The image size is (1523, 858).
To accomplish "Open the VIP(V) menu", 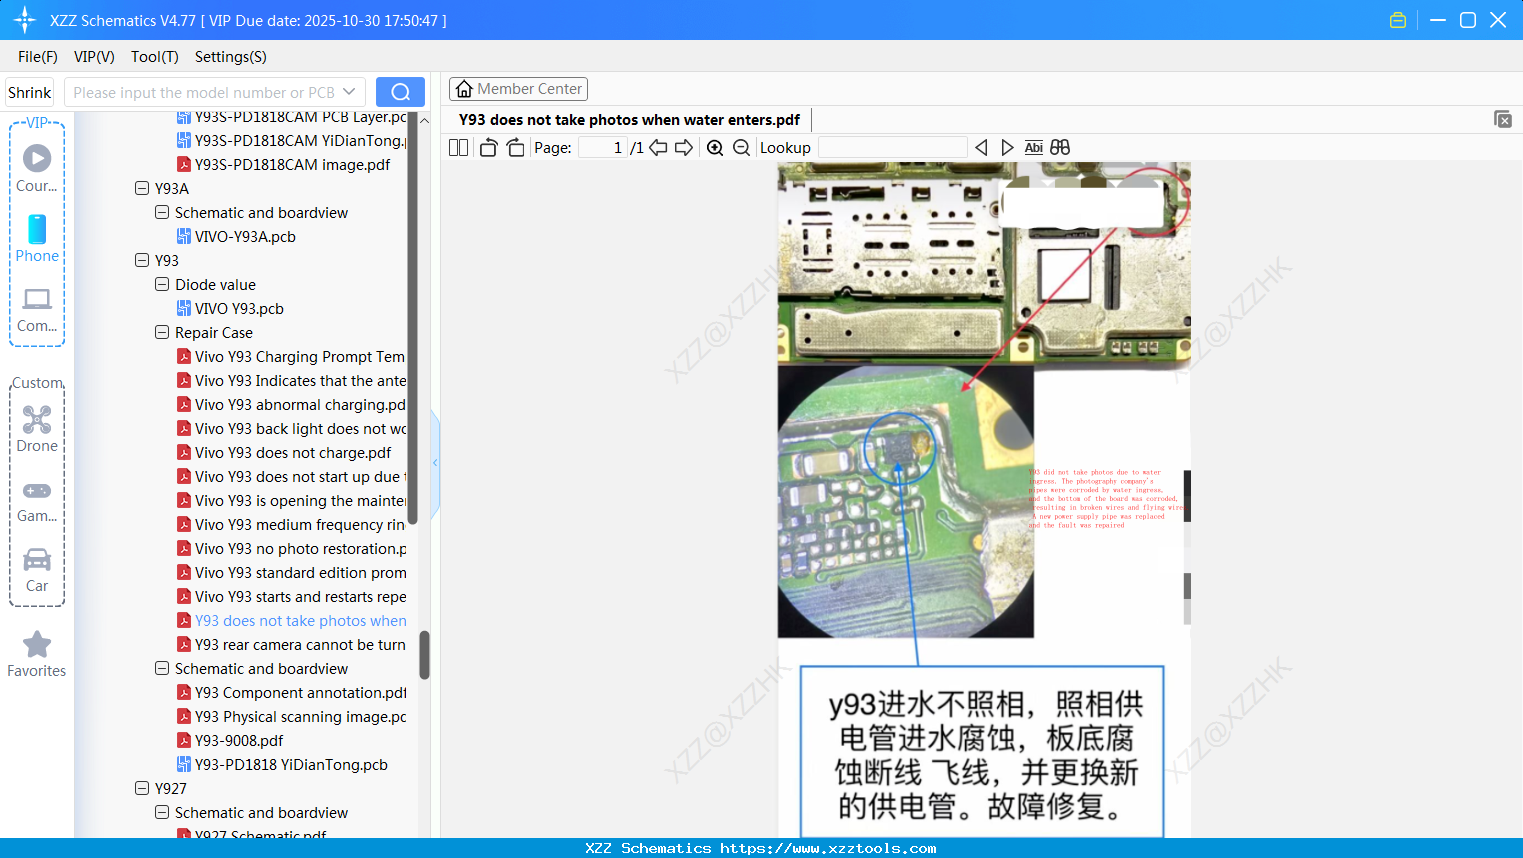I will pyautogui.click(x=94, y=57).
